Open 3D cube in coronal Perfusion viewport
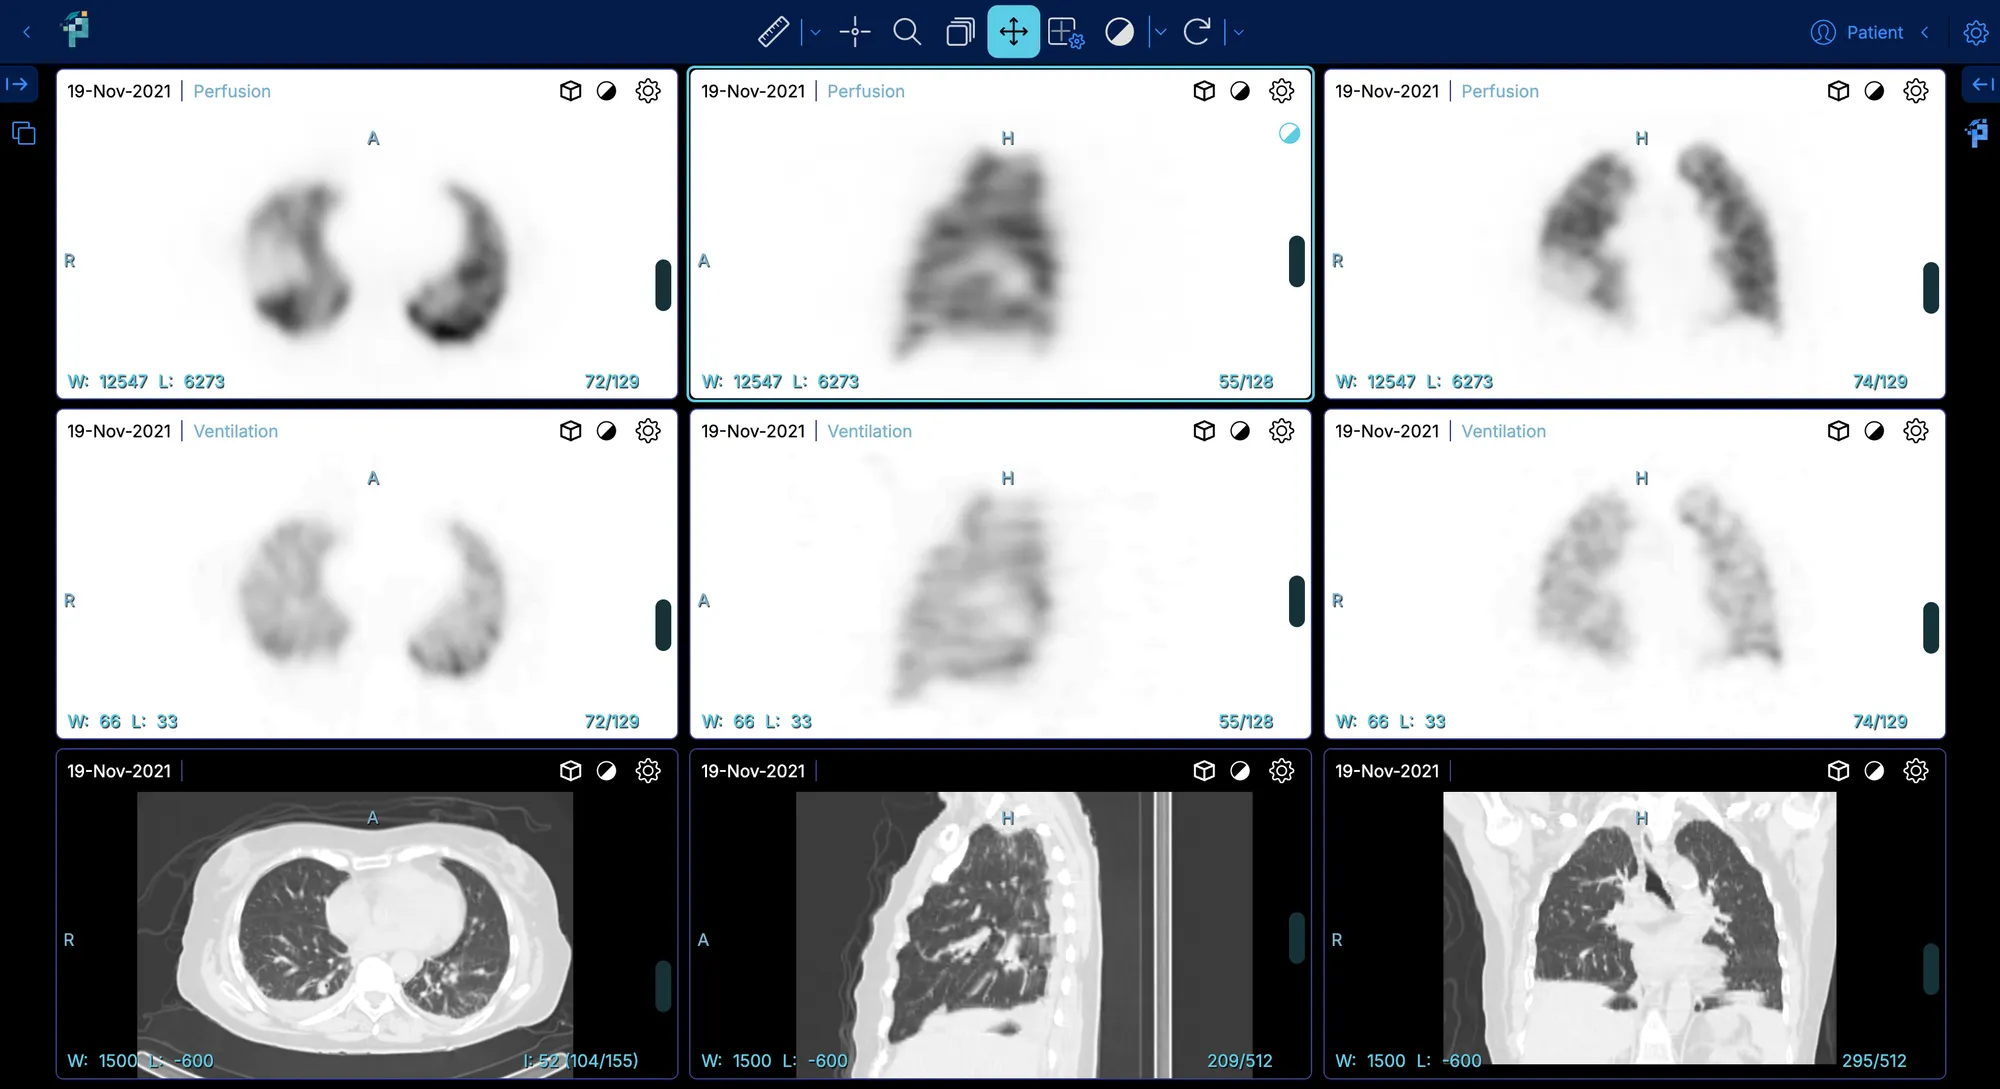Viewport: 2000px width, 1089px height. click(1838, 91)
